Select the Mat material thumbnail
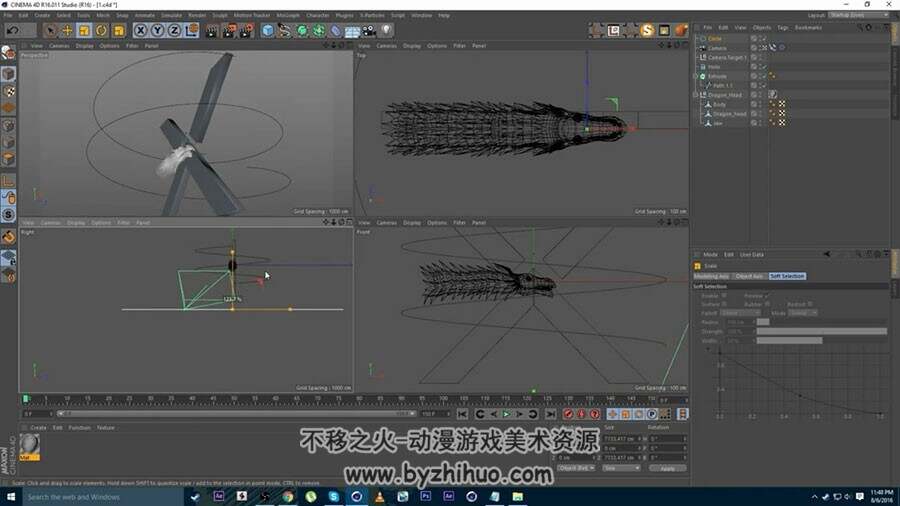 pos(29,445)
